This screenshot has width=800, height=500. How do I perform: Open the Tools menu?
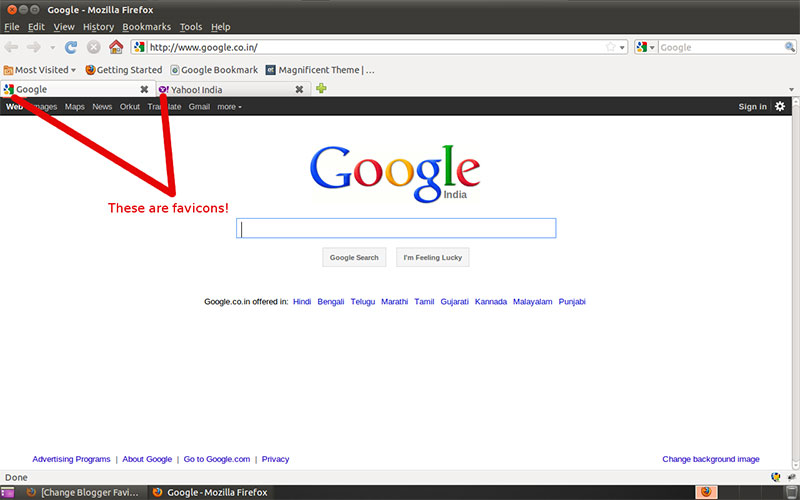[x=191, y=27]
